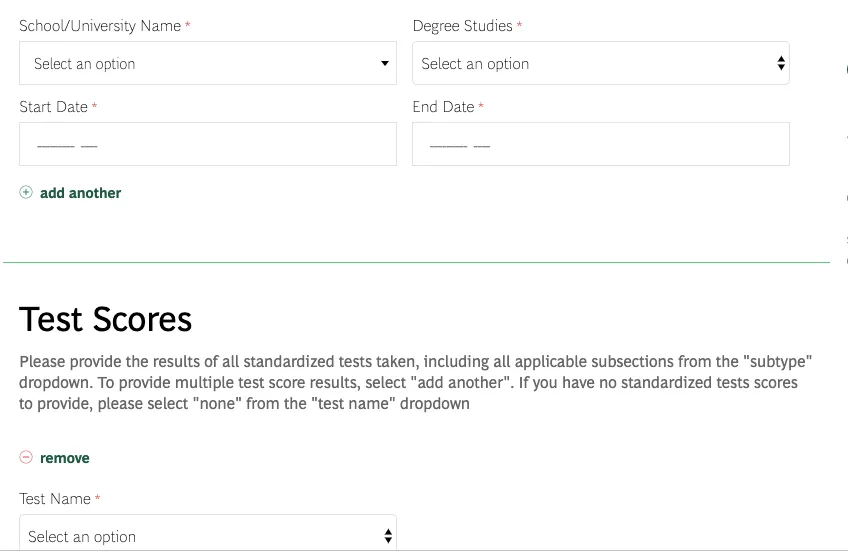Click the green plus circle icon

26,192
